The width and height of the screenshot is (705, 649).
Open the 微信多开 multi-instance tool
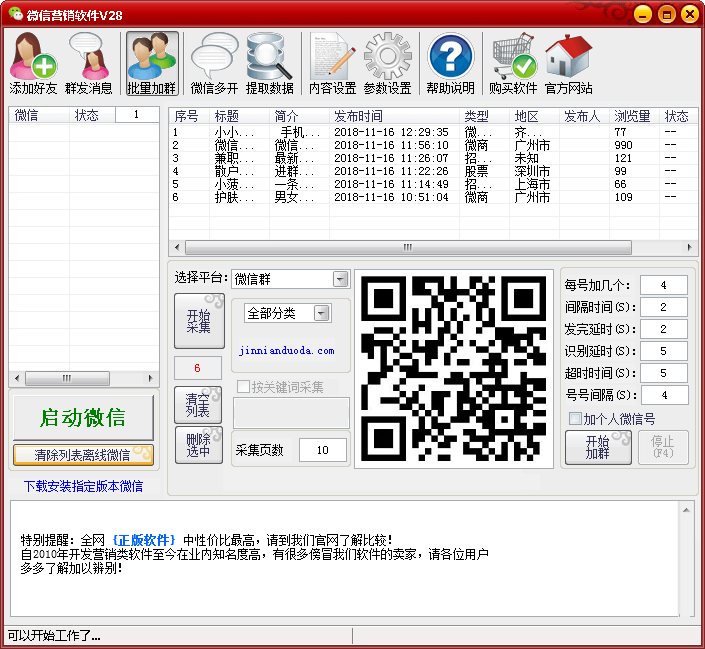(214, 63)
